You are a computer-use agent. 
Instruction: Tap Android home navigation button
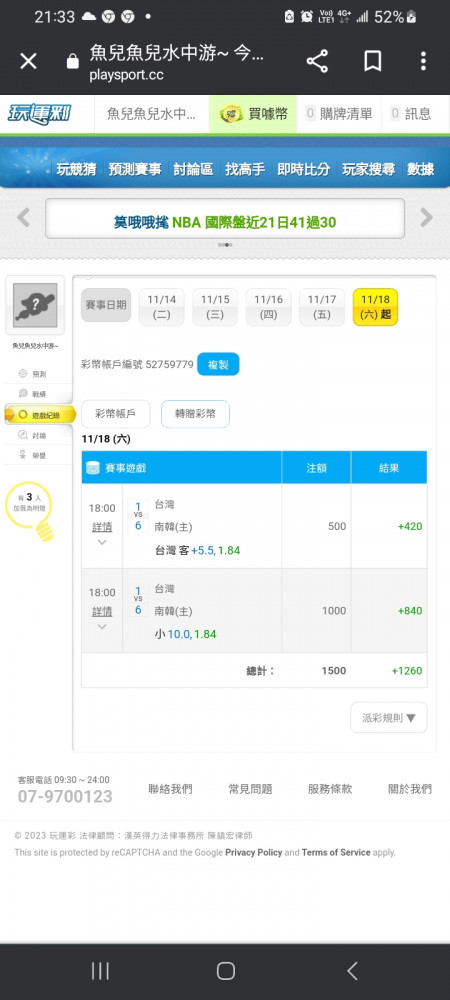[x=225, y=971]
